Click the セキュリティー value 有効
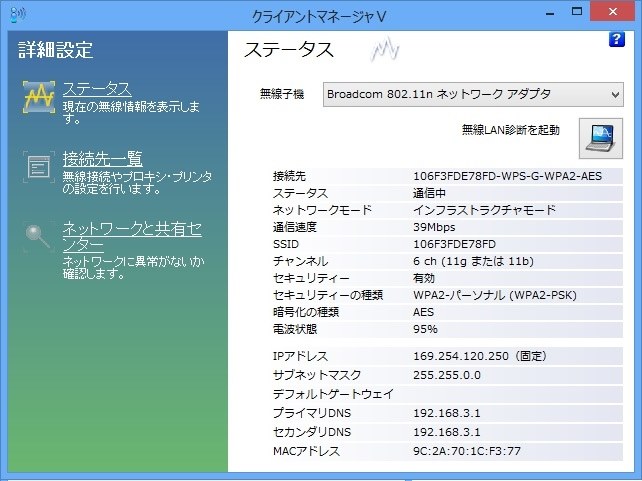This screenshot has height=481, width=642. click(424, 278)
